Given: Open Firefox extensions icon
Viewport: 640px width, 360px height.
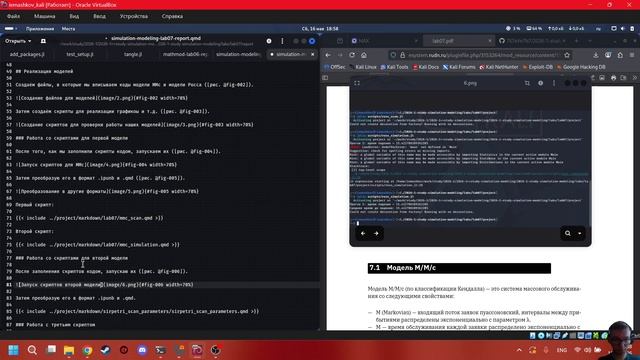Looking at the screenshot, I should point(620,55).
